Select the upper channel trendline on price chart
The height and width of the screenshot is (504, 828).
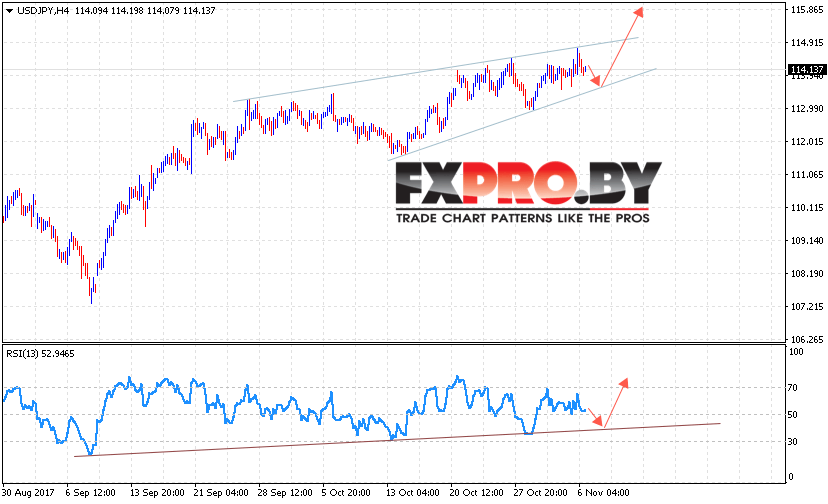[x=436, y=69]
